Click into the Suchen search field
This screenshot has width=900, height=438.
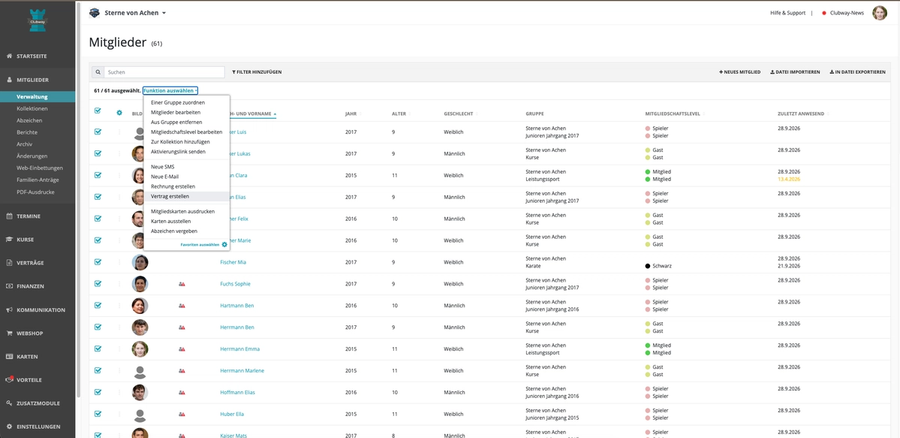[x=164, y=72]
